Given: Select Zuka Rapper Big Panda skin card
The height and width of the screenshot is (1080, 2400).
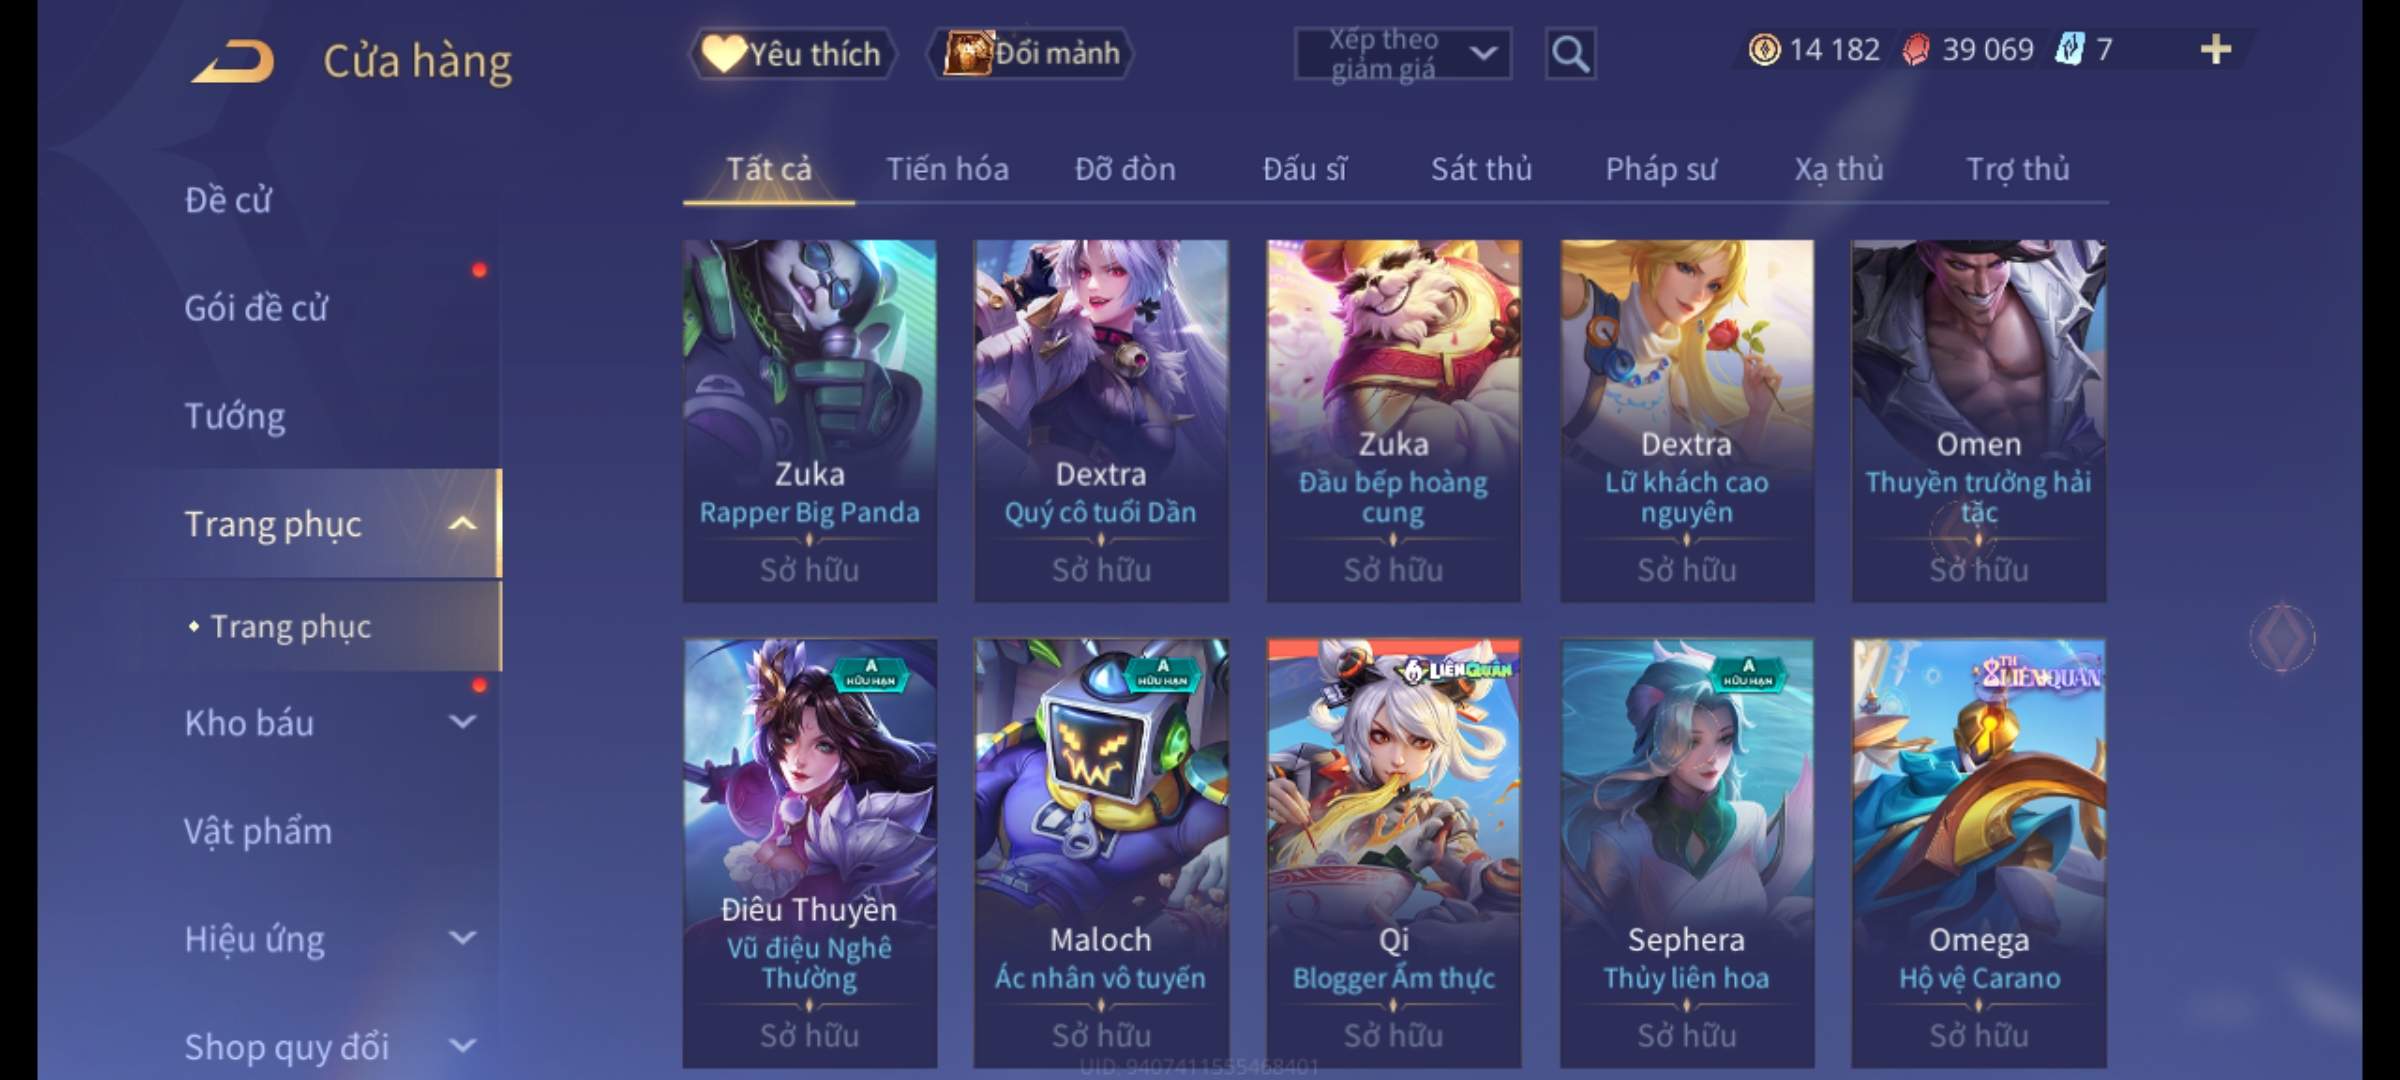Looking at the screenshot, I should (x=809, y=421).
